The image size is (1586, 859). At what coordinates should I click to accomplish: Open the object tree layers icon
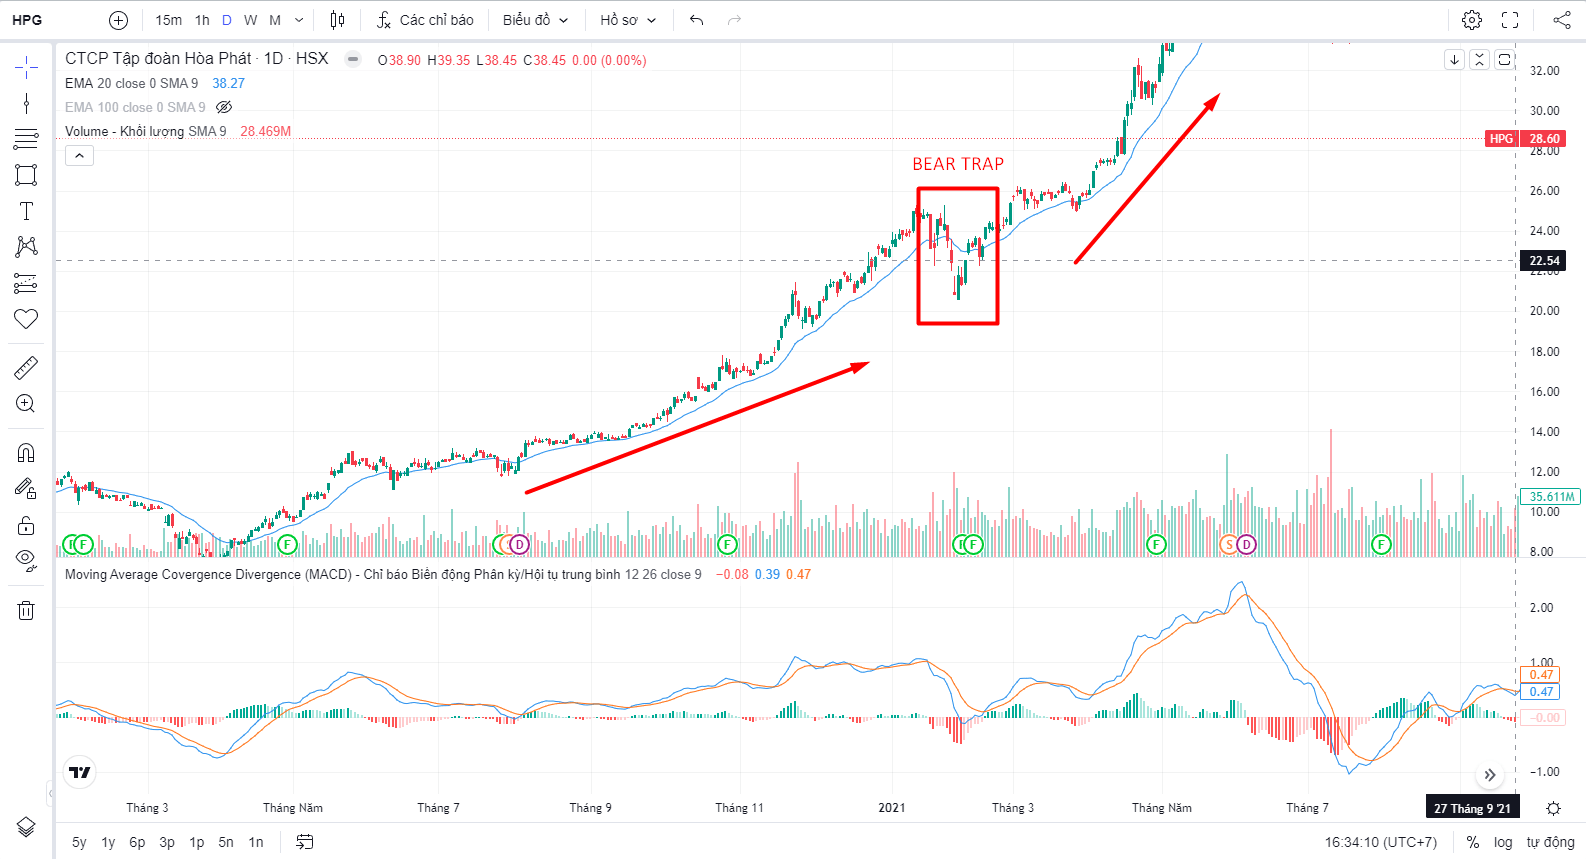[26, 827]
